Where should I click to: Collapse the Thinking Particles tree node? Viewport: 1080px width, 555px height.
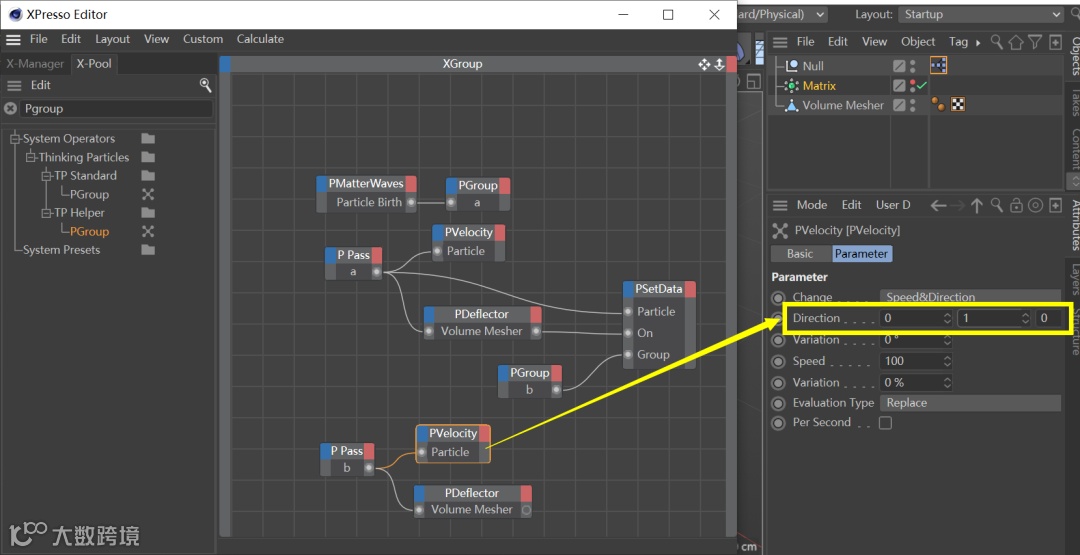click(x=31, y=157)
